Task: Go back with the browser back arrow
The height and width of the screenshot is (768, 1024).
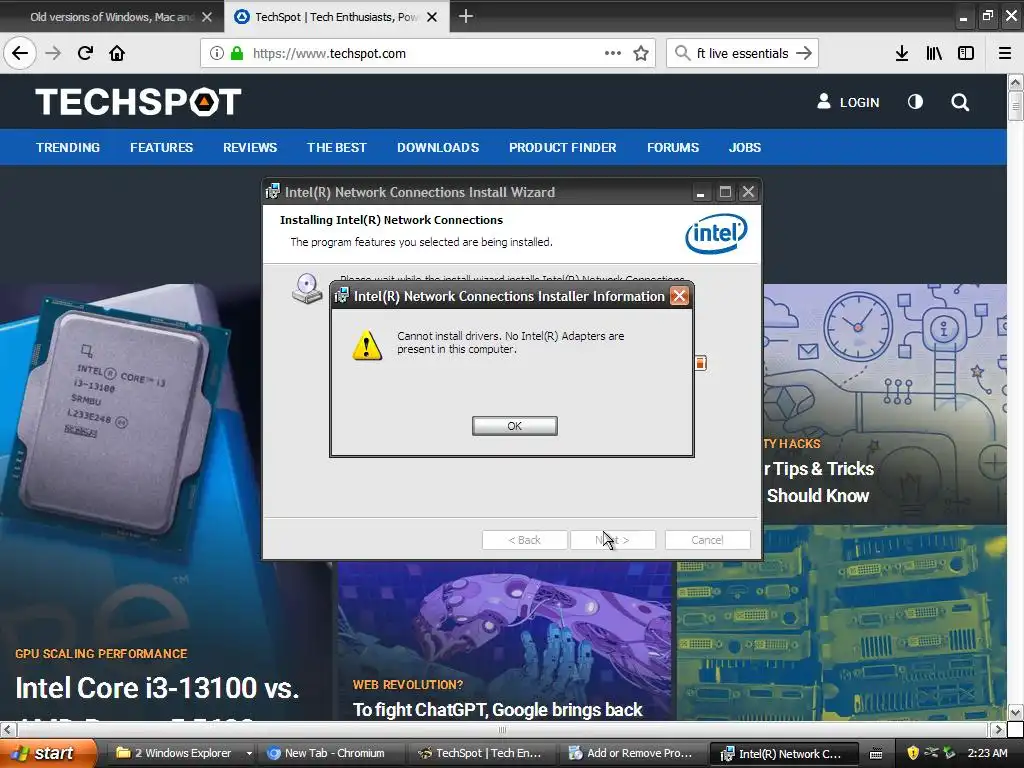Action: click(20, 53)
